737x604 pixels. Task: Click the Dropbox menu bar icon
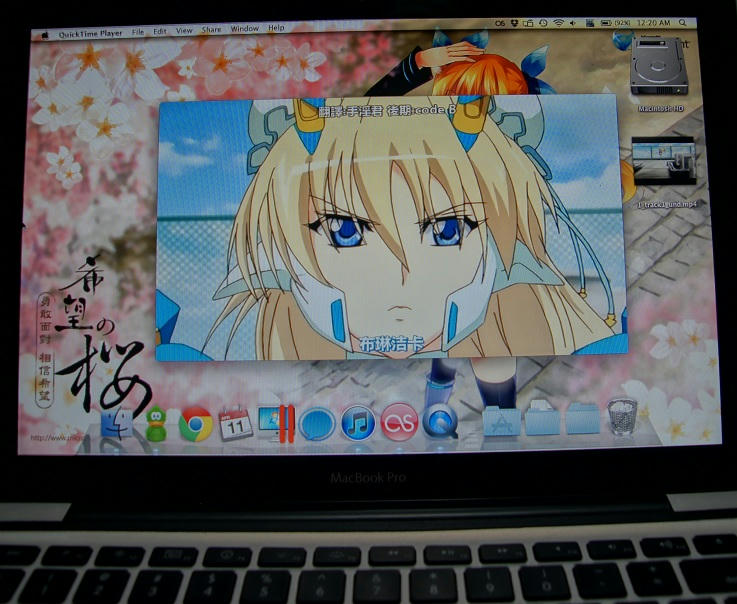515,23
